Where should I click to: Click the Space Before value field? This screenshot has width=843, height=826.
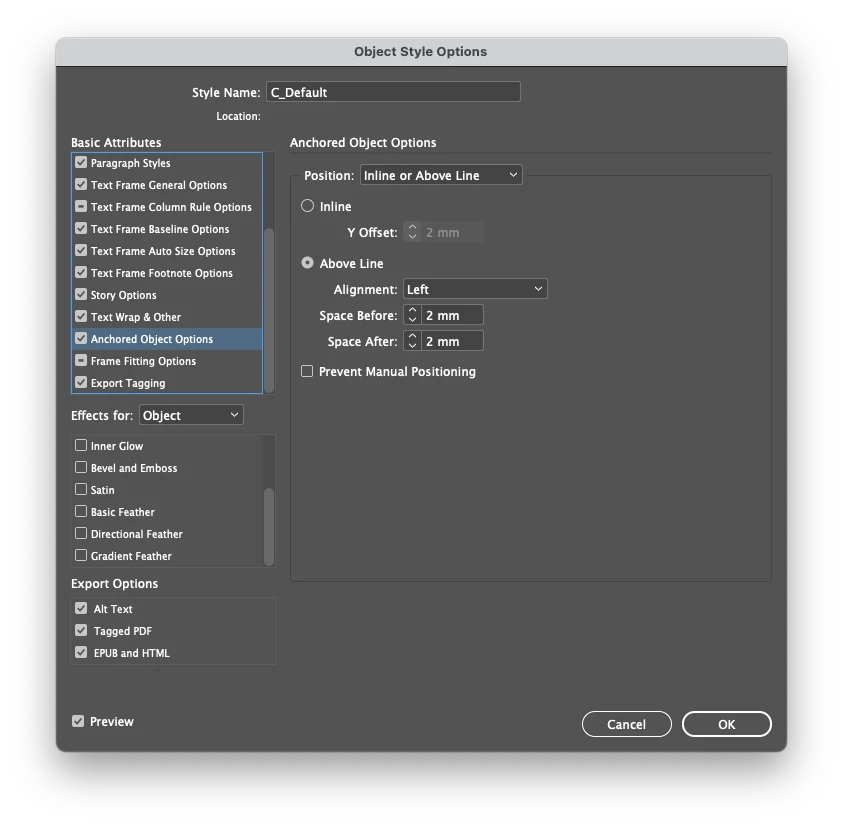click(452, 315)
